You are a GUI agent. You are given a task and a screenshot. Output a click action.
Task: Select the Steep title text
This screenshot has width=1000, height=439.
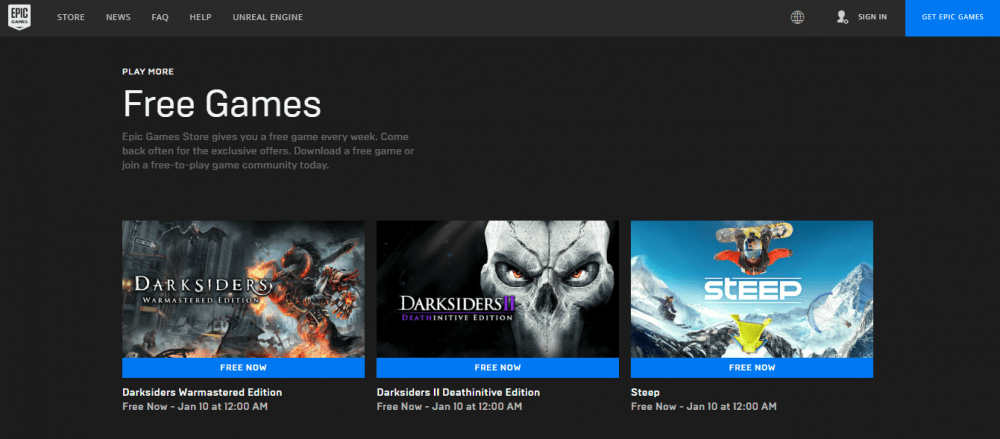[645, 392]
